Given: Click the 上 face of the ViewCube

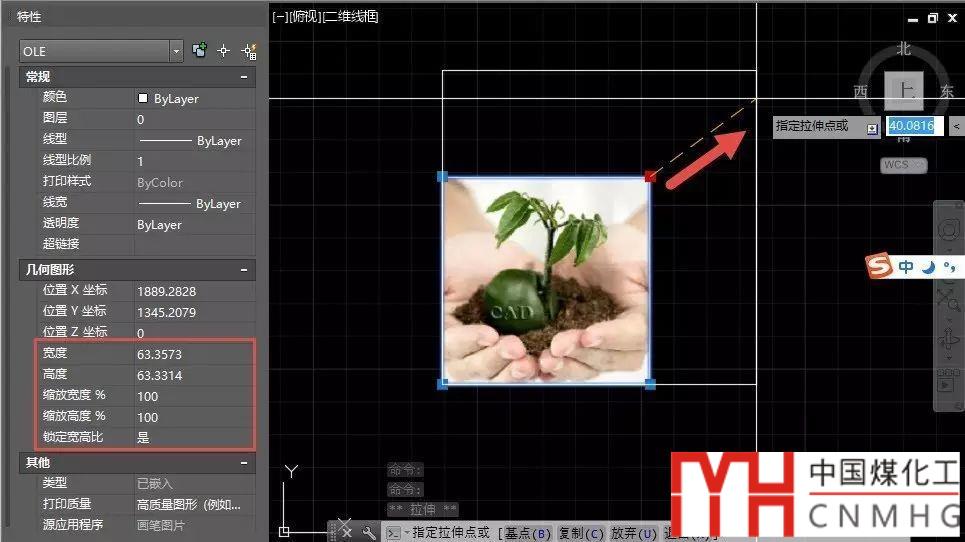Looking at the screenshot, I should click(905, 90).
